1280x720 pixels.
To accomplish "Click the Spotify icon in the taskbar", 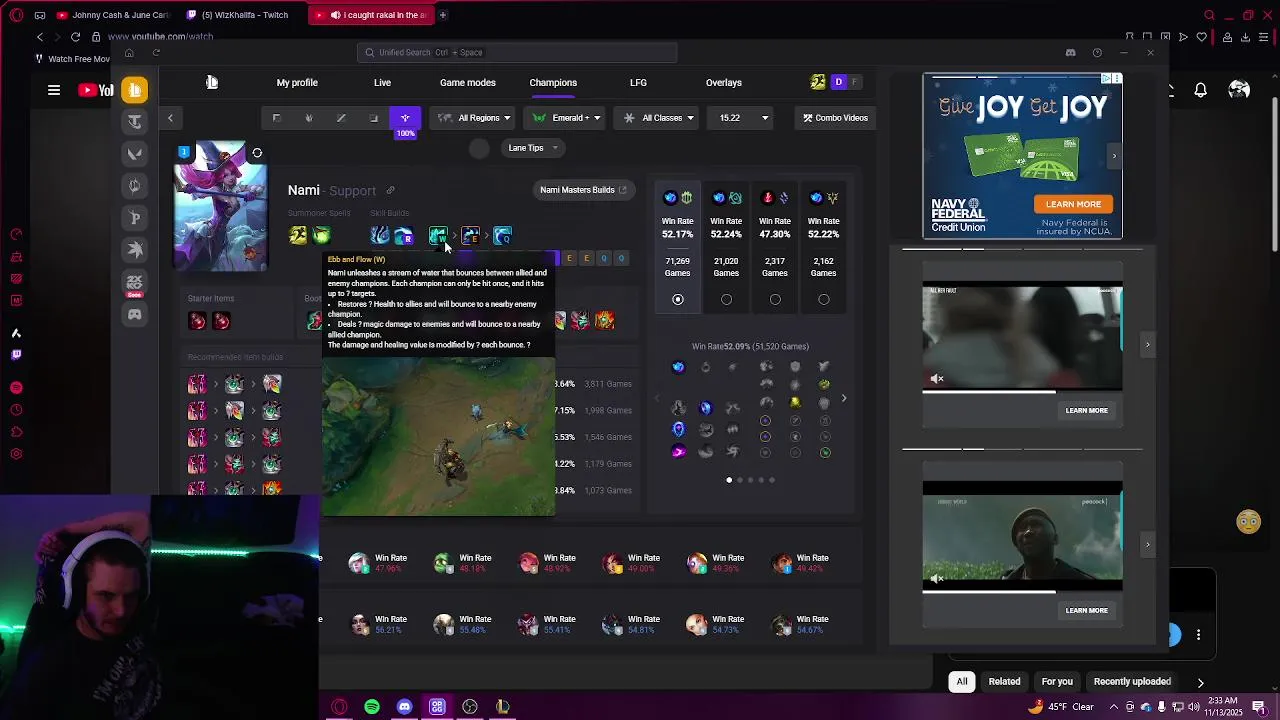I will 372,707.
